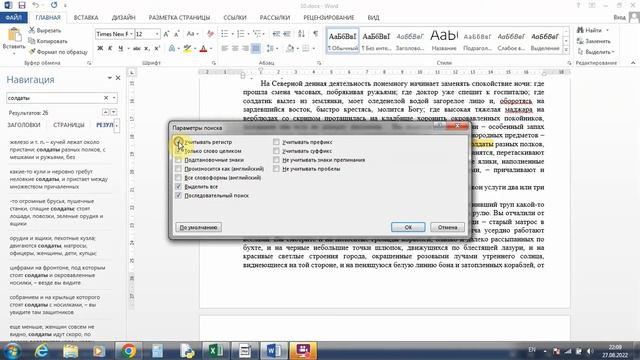Check 'Не учитывать знаки препинания'

pos(276,160)
